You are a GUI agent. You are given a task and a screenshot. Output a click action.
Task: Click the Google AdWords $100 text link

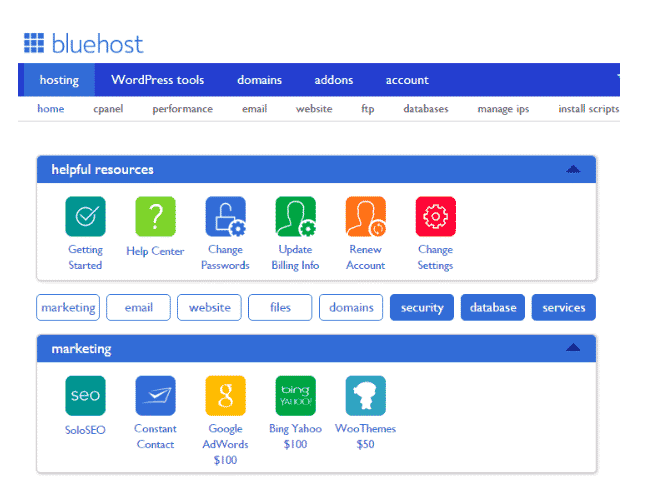click(x=225, y=444)
